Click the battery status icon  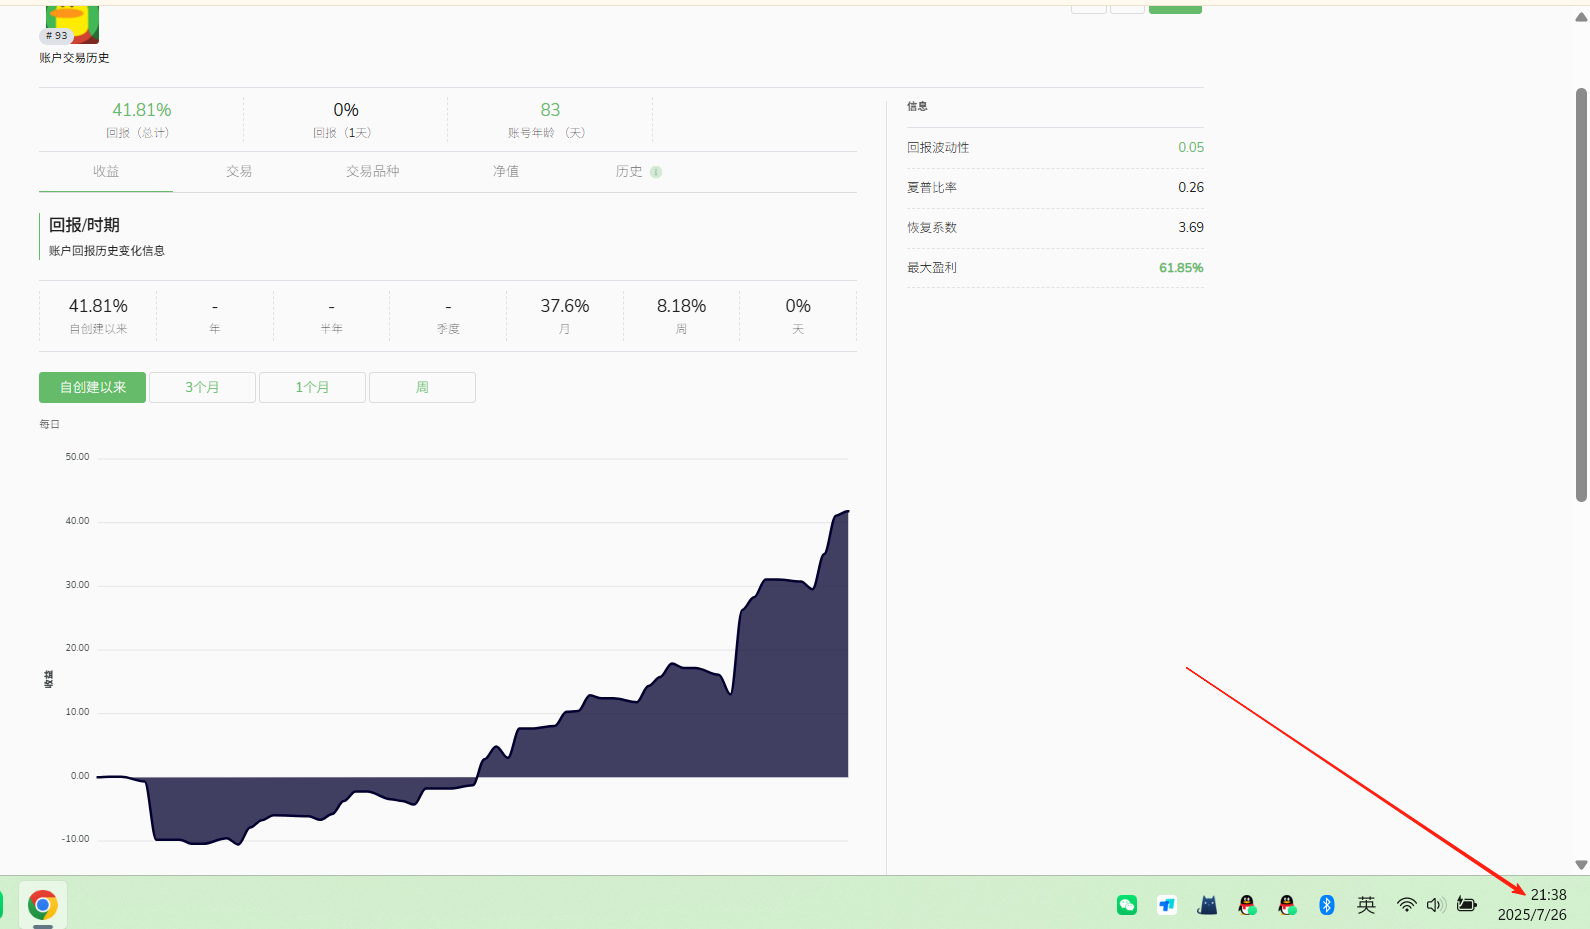[1467, 905]
